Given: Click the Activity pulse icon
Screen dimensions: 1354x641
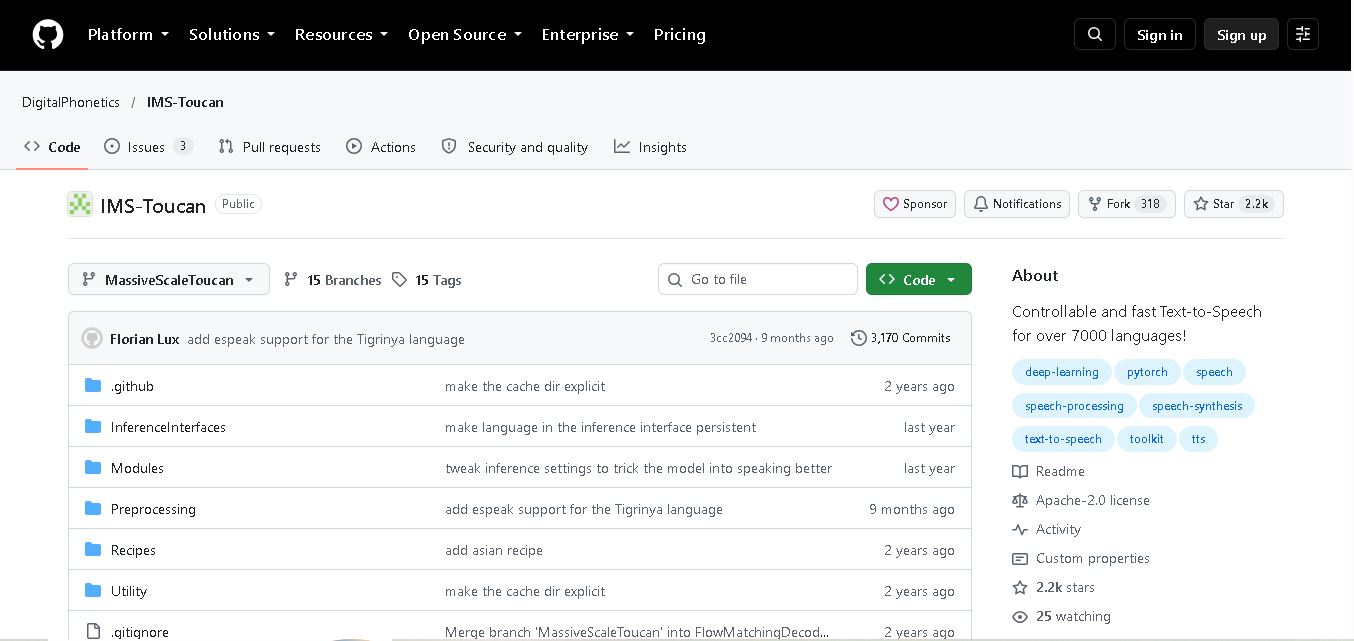Looking at the screenshot, I should (x=1020, y=529).
